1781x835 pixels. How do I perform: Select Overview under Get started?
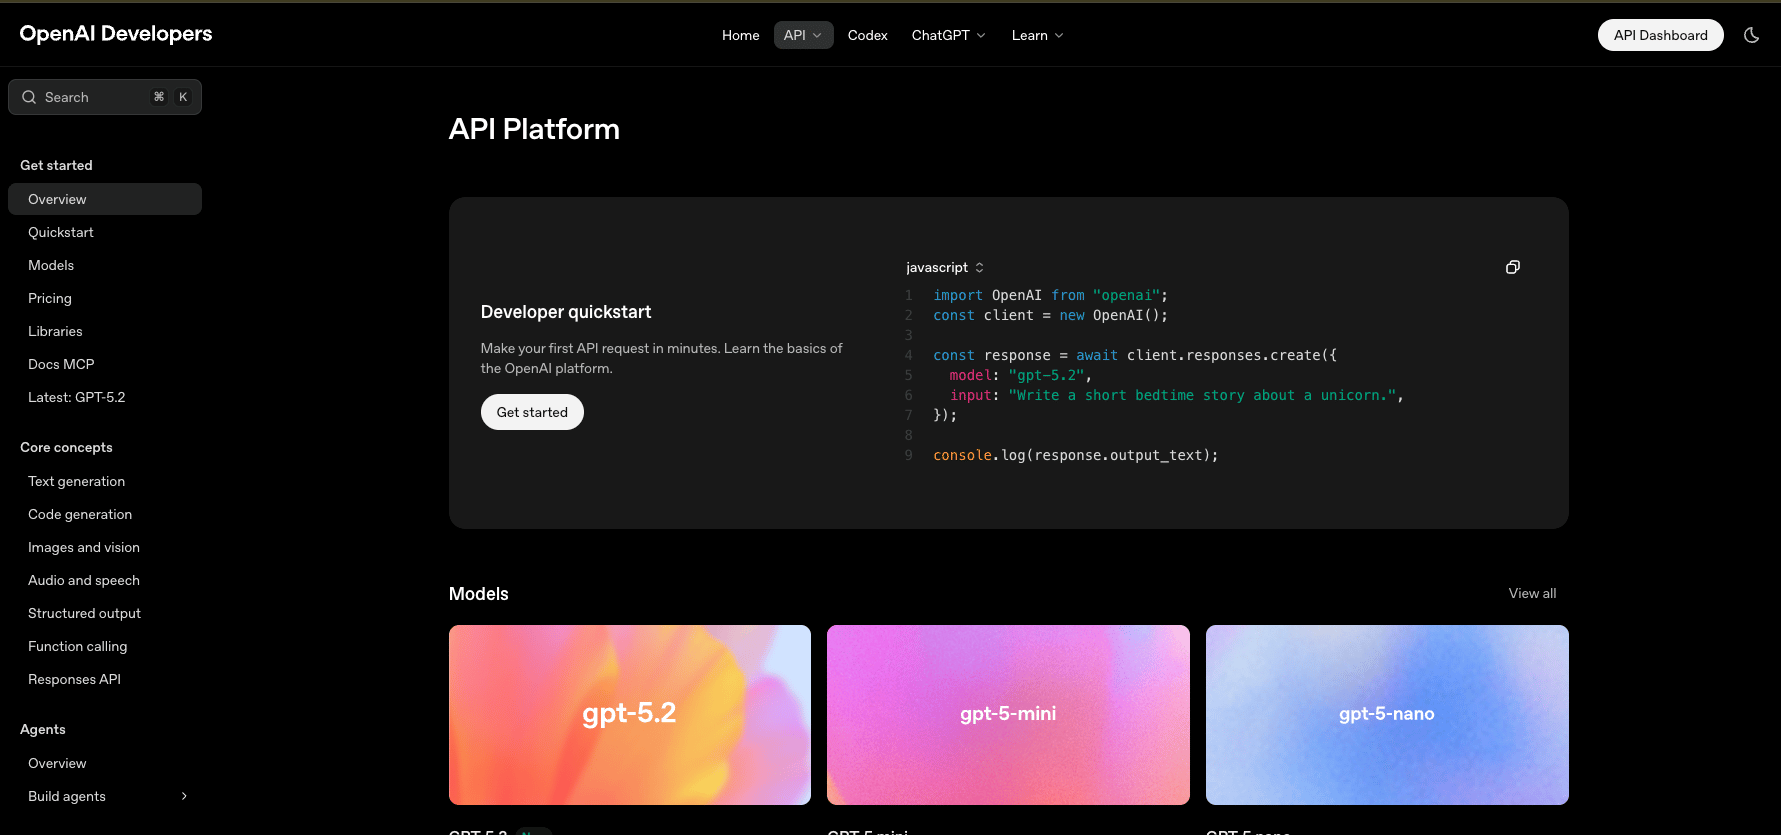click(105, 199)
